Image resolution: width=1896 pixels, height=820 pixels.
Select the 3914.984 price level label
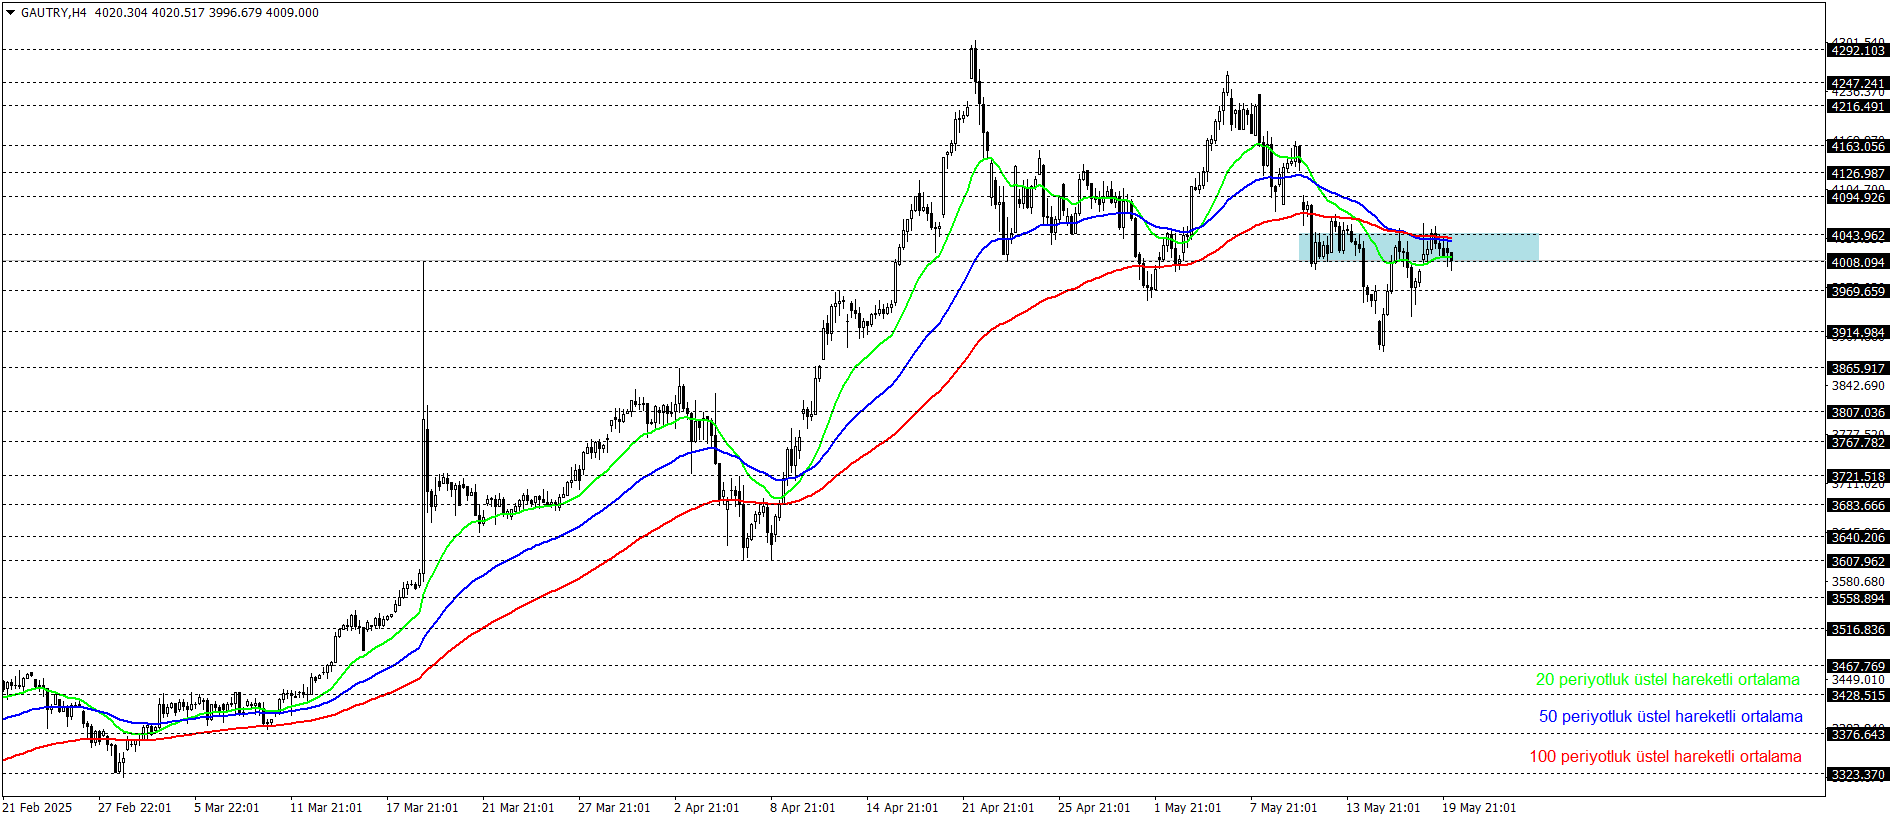[1858, 333]
